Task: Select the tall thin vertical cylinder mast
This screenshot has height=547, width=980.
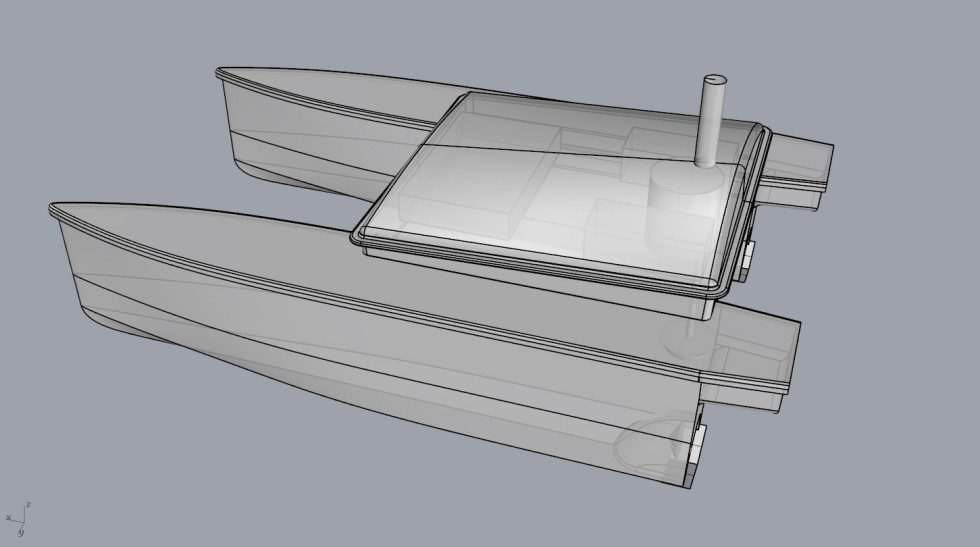Action: pyautogui.click(x=711, y=121)
